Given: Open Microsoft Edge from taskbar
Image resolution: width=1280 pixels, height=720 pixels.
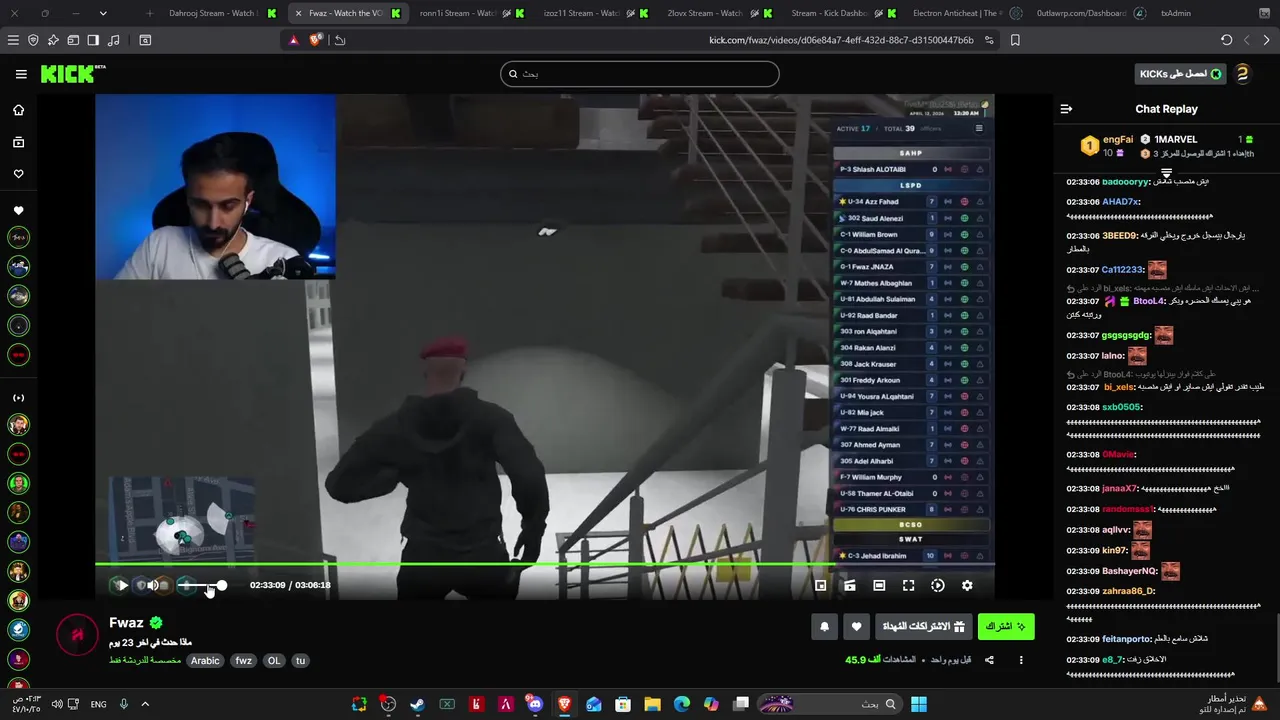Looking at the screenshot, I should tap(682, 704).
